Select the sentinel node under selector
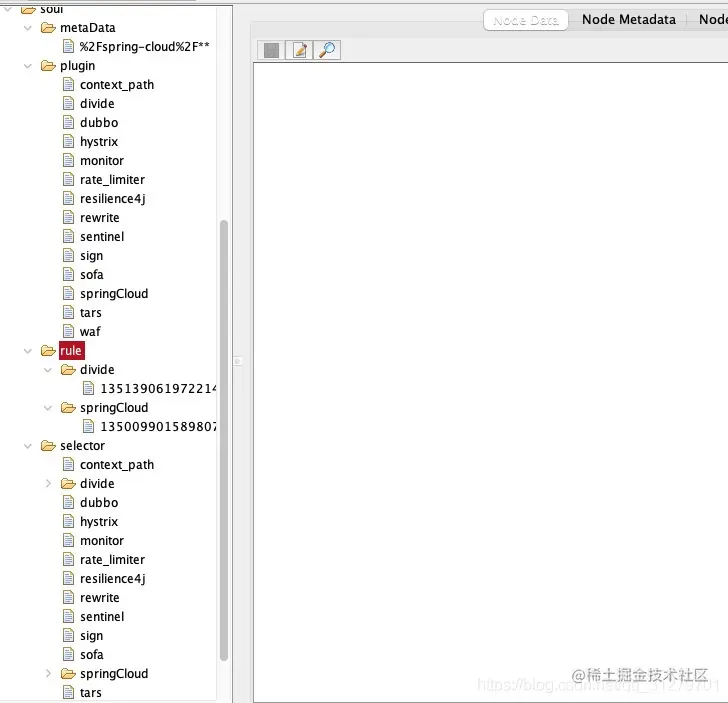 (102, 617)
